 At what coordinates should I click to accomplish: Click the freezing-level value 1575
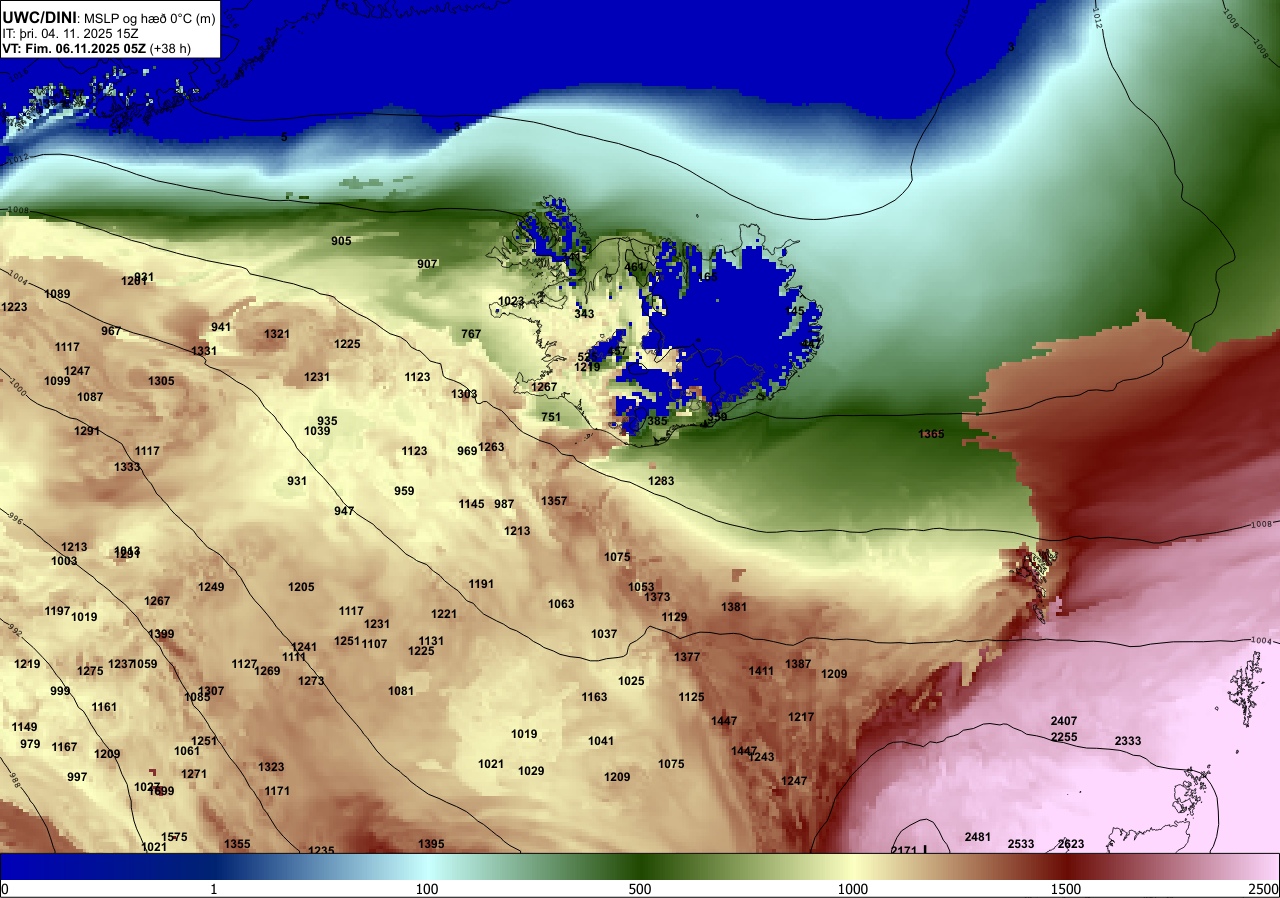174,837
